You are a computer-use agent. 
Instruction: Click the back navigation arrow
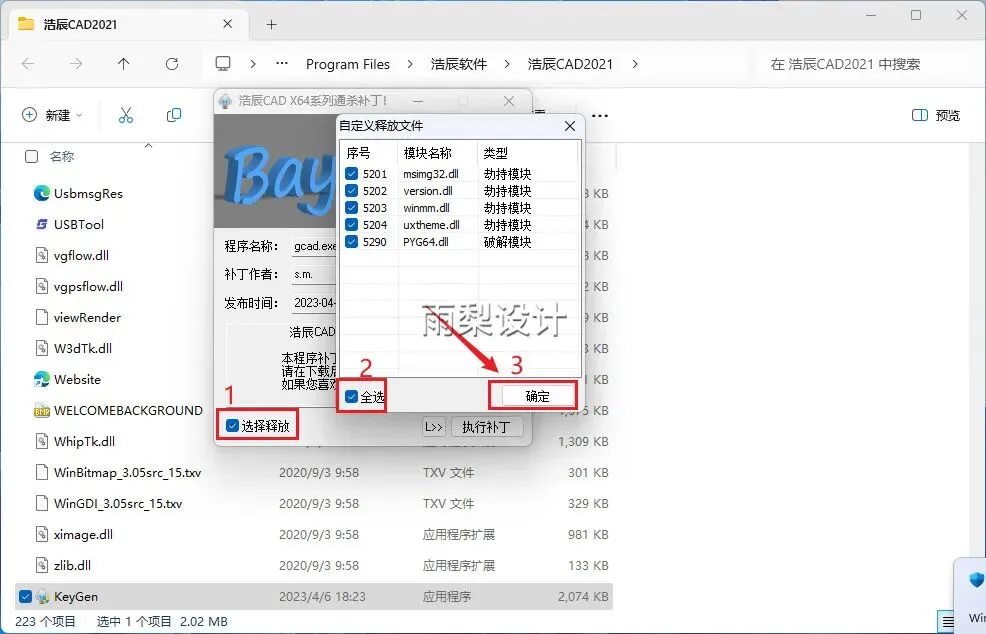pyautogui.click(x=28, y=64)
